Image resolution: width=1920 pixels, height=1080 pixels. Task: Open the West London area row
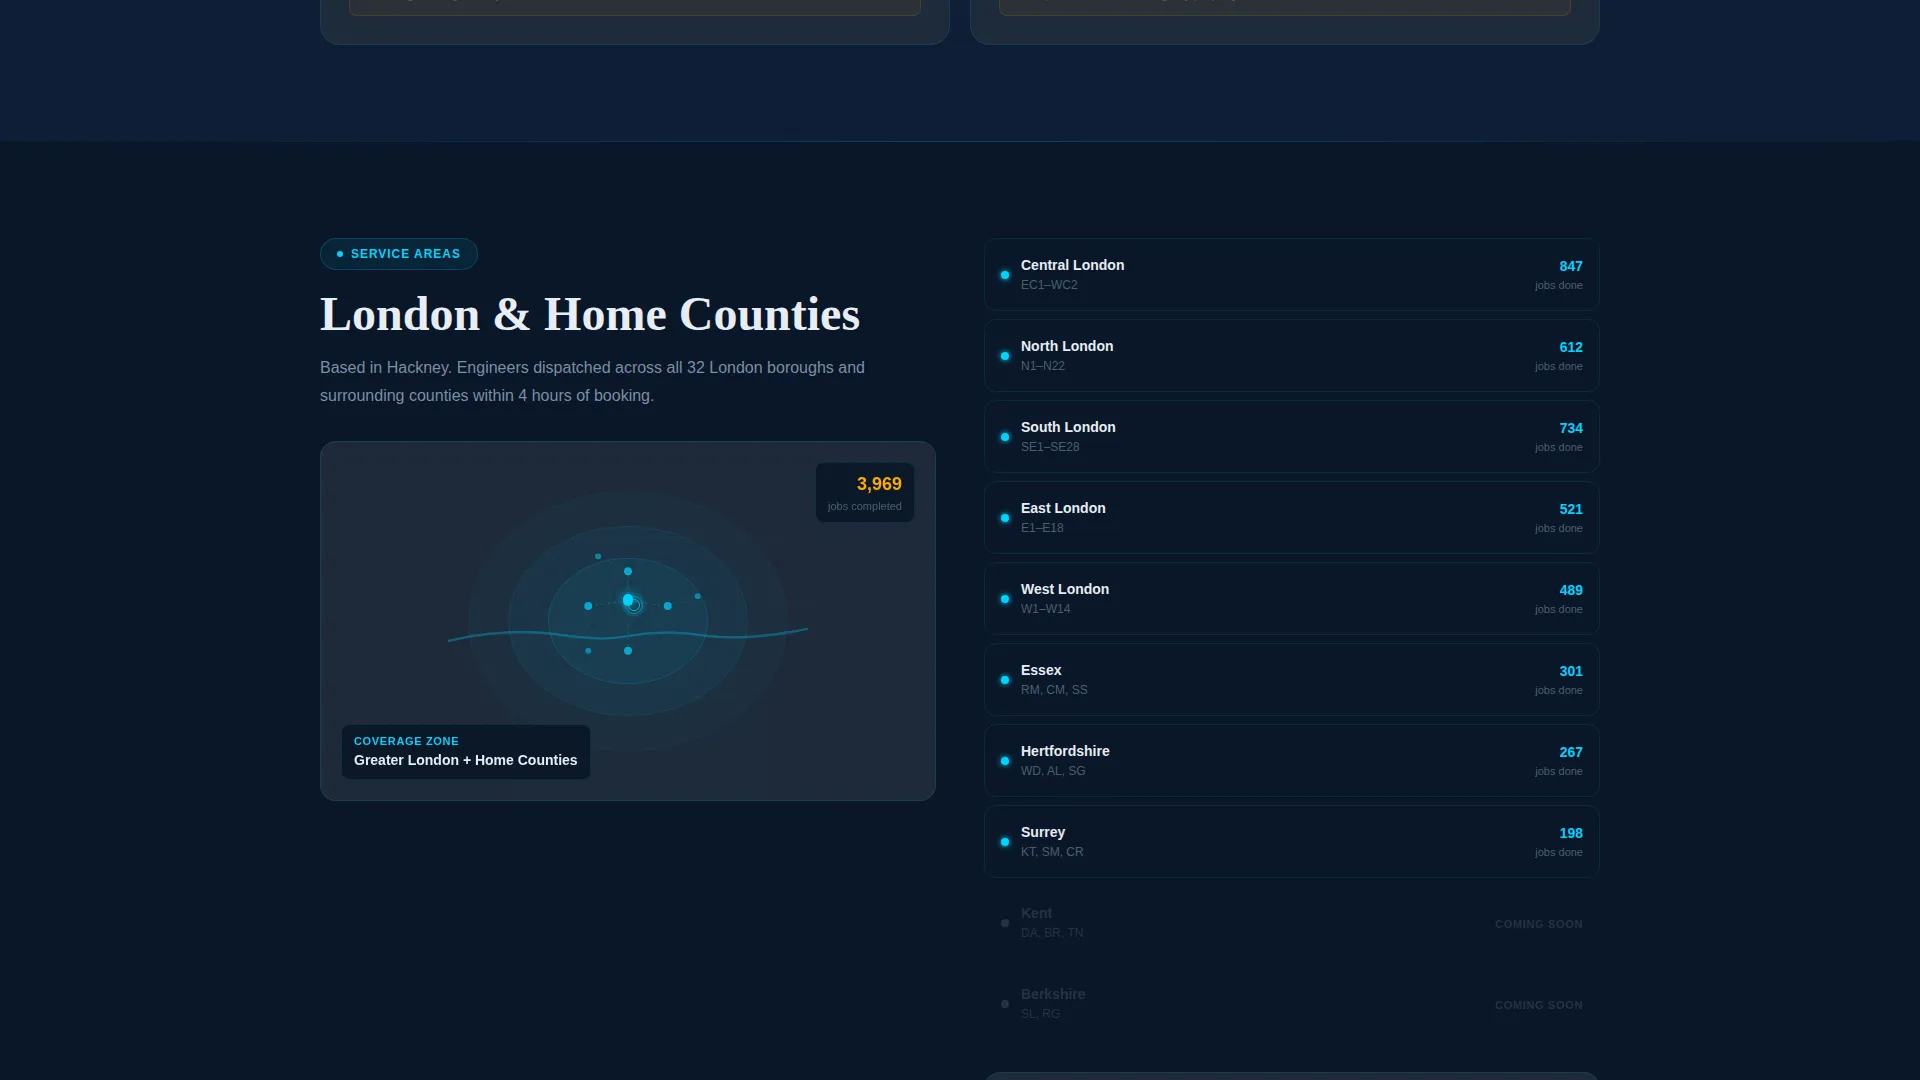click(x=1291, y=599)
